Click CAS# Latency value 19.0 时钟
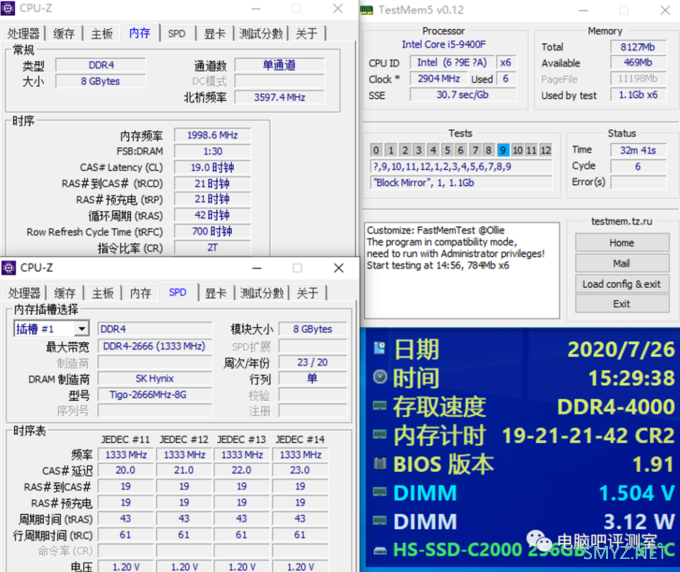680x572 pixels. (212, 167)
